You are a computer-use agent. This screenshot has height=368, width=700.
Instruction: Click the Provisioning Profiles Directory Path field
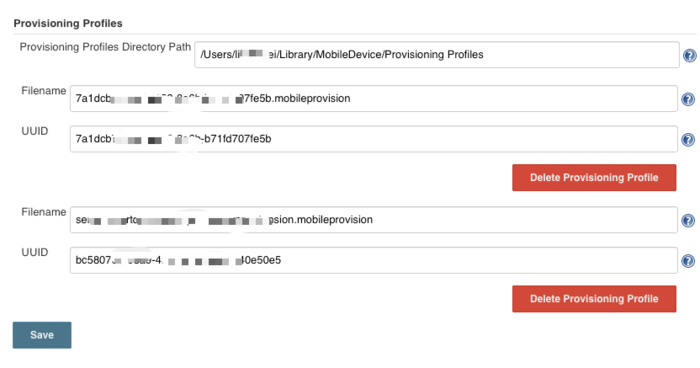[x=437, y=55]
